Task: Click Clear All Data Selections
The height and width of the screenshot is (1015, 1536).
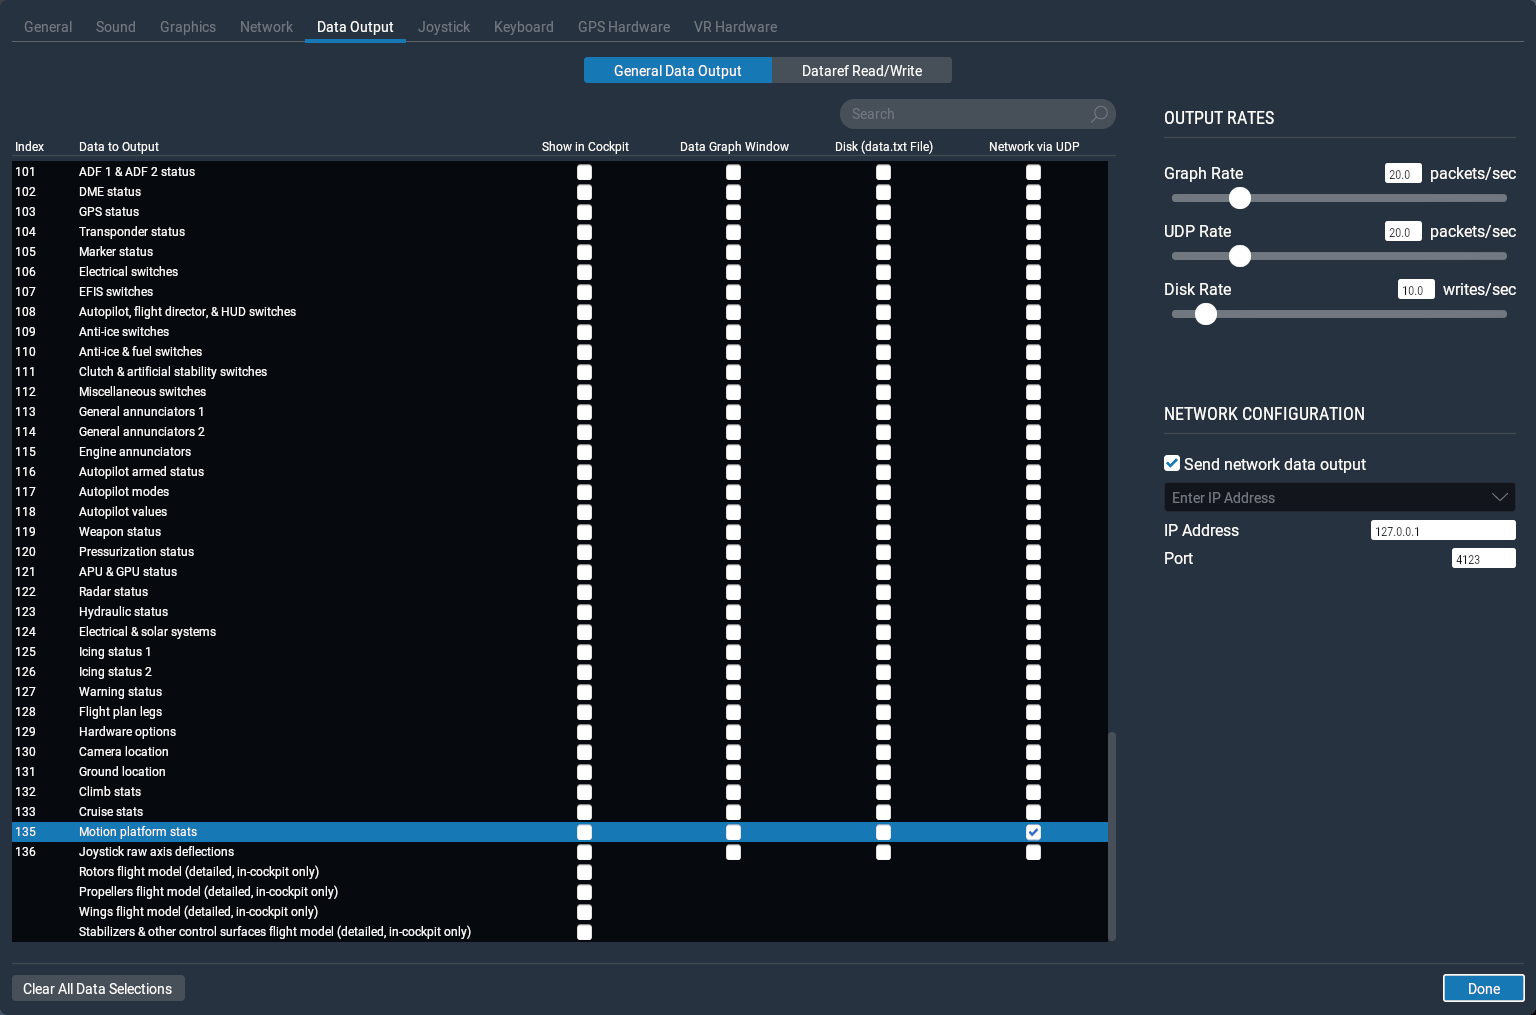Action: [98, 989]
